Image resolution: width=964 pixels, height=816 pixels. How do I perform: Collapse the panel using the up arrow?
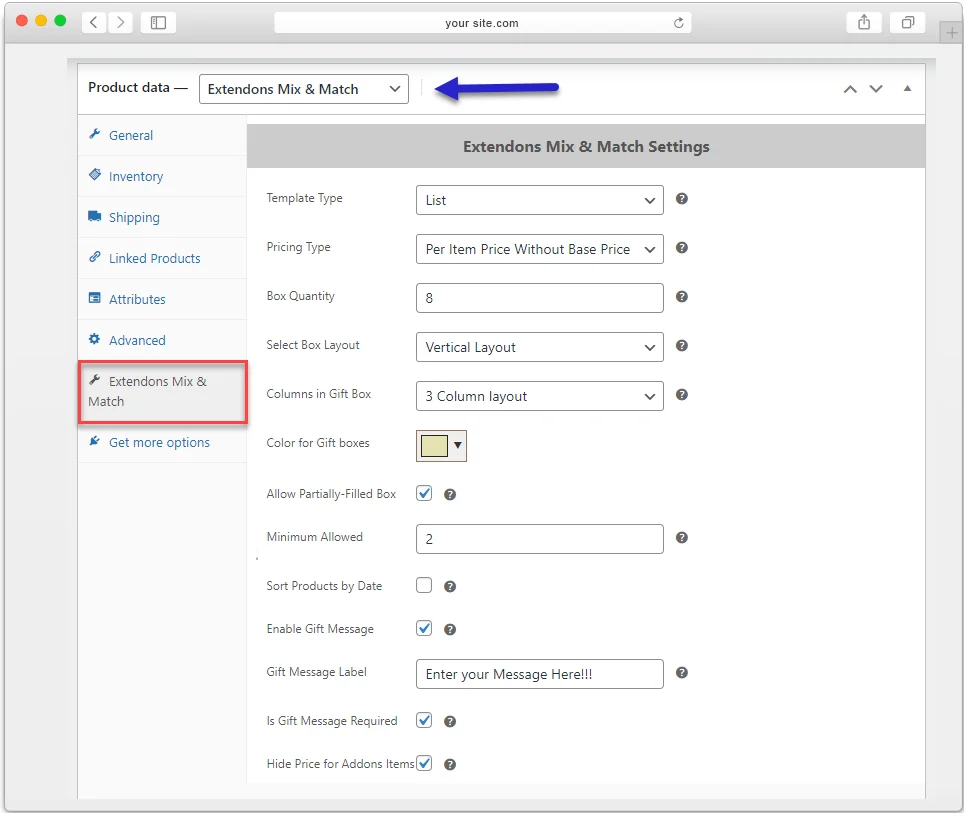pyautogui.click(x=849, y=88)
